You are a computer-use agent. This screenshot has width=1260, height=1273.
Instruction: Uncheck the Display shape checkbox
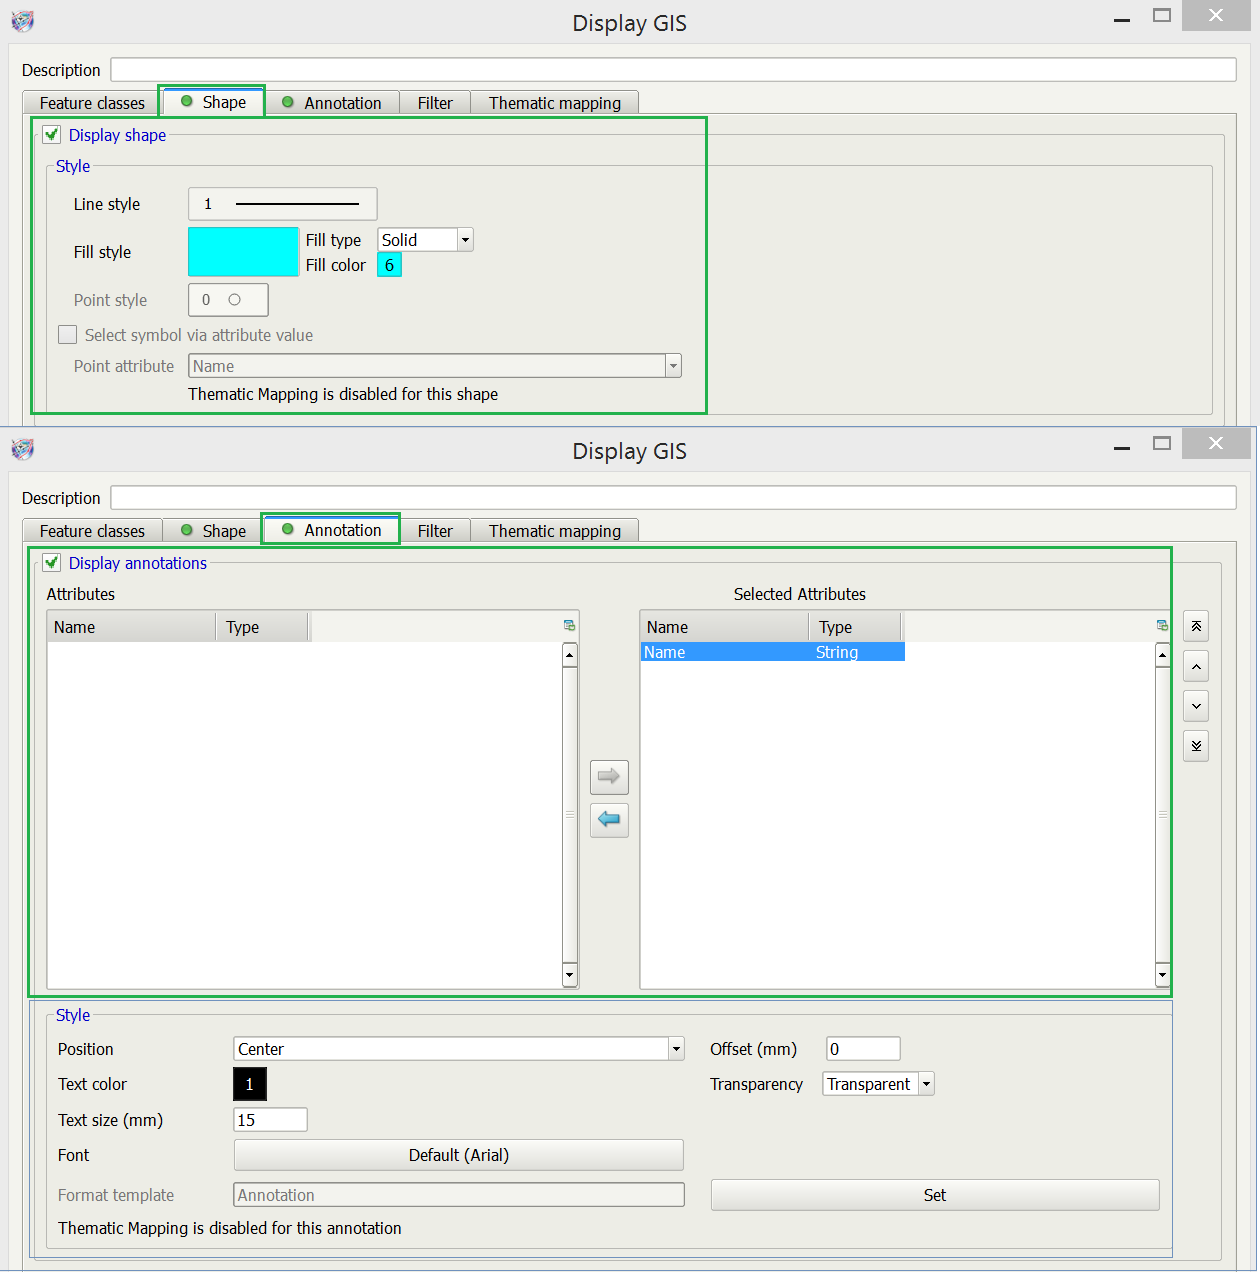52,135
